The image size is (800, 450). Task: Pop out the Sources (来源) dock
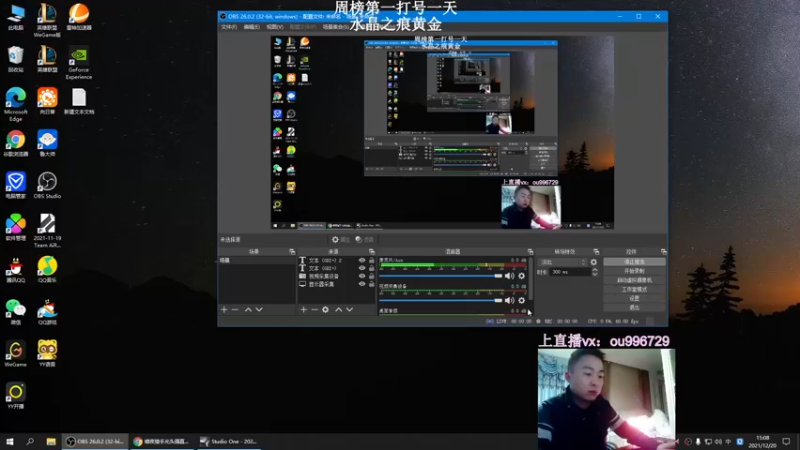pos(371,252)
